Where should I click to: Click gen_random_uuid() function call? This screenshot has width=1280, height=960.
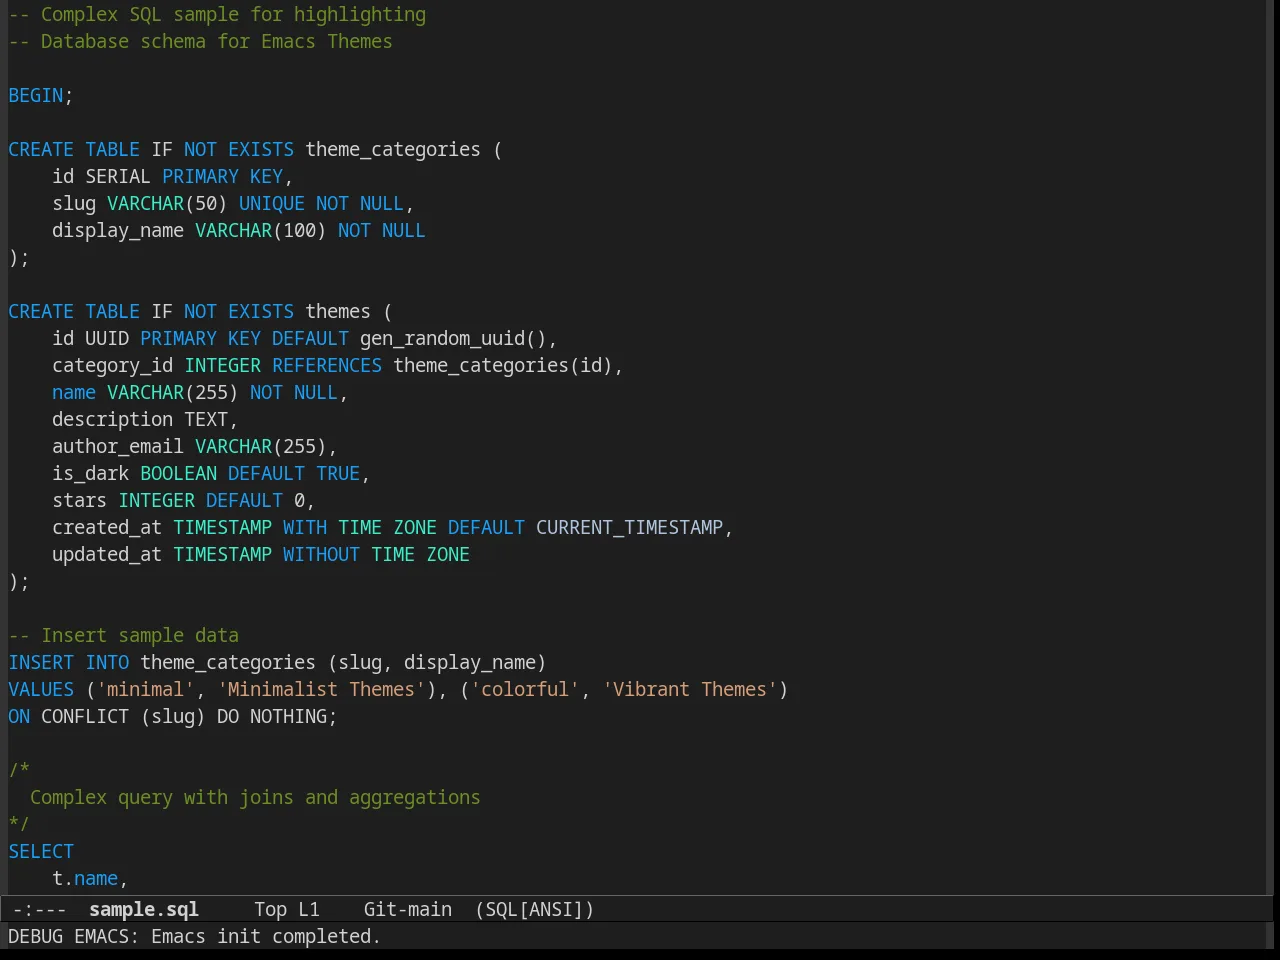click(x=453, y=338)
